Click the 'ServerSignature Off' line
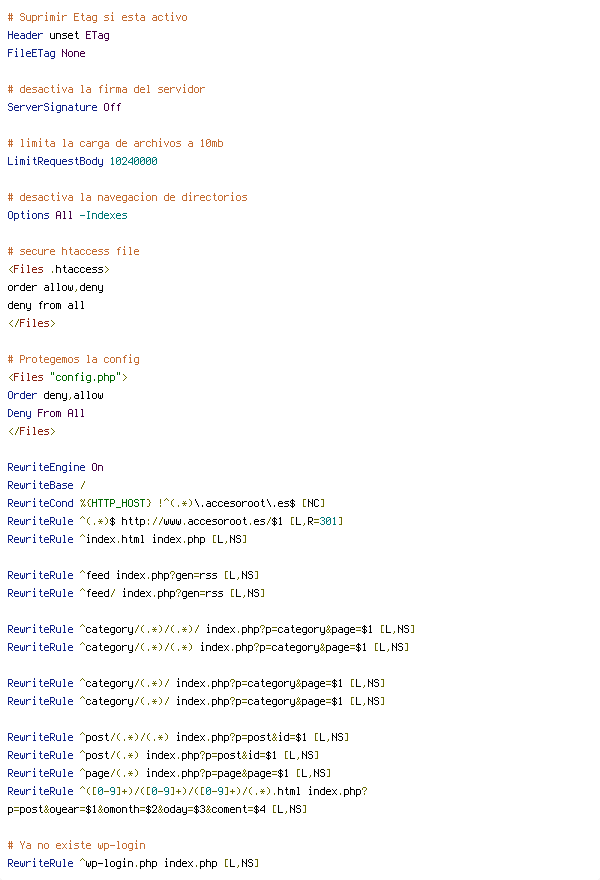 pos(64,107)
